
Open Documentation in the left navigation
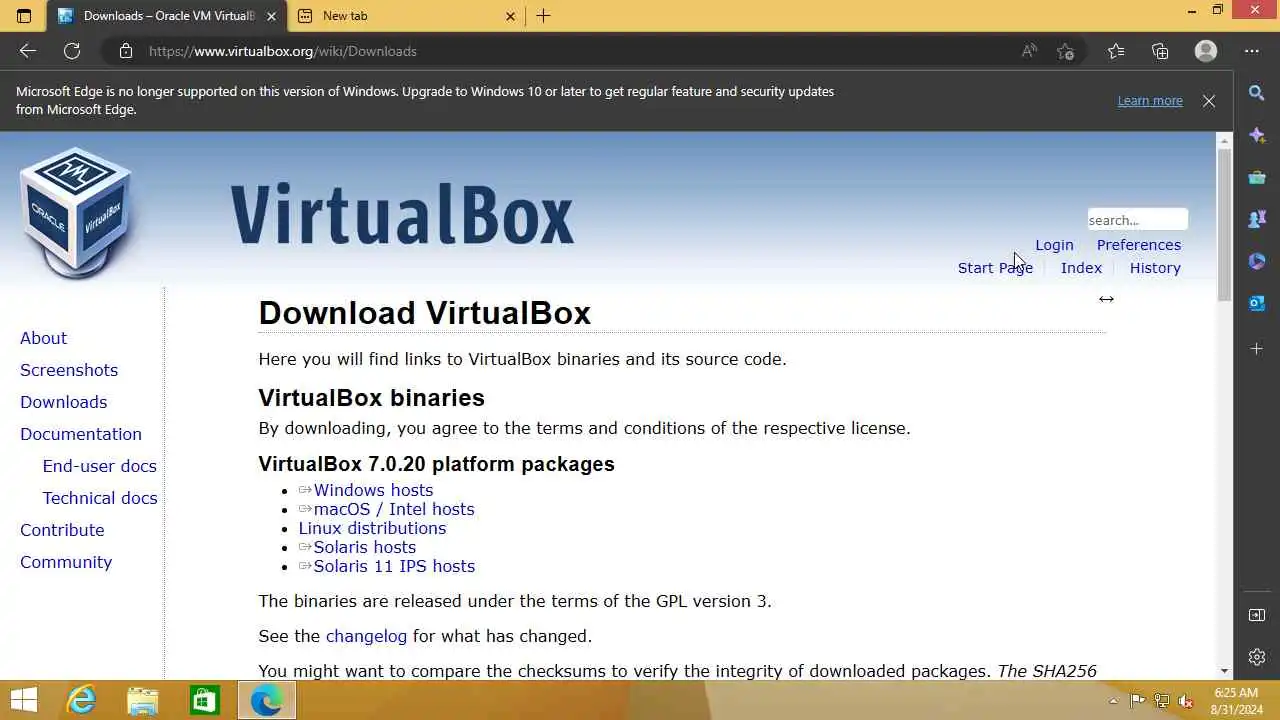click(x=81, y=434)
